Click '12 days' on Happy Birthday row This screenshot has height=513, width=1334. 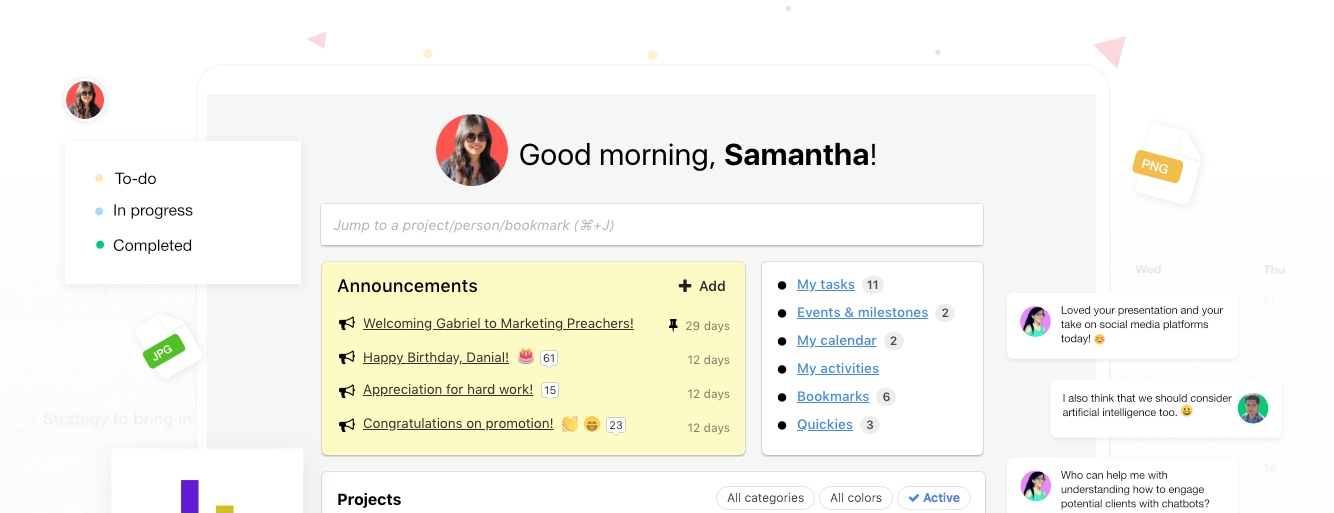click(x=708, y=360)
